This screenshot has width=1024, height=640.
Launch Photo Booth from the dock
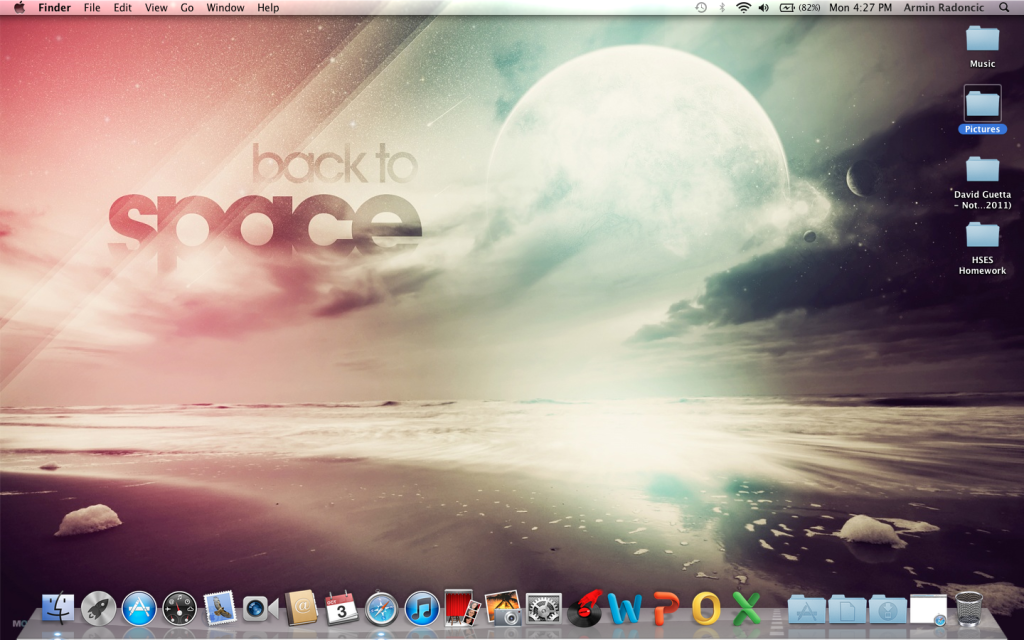click(x=462, y=608)
